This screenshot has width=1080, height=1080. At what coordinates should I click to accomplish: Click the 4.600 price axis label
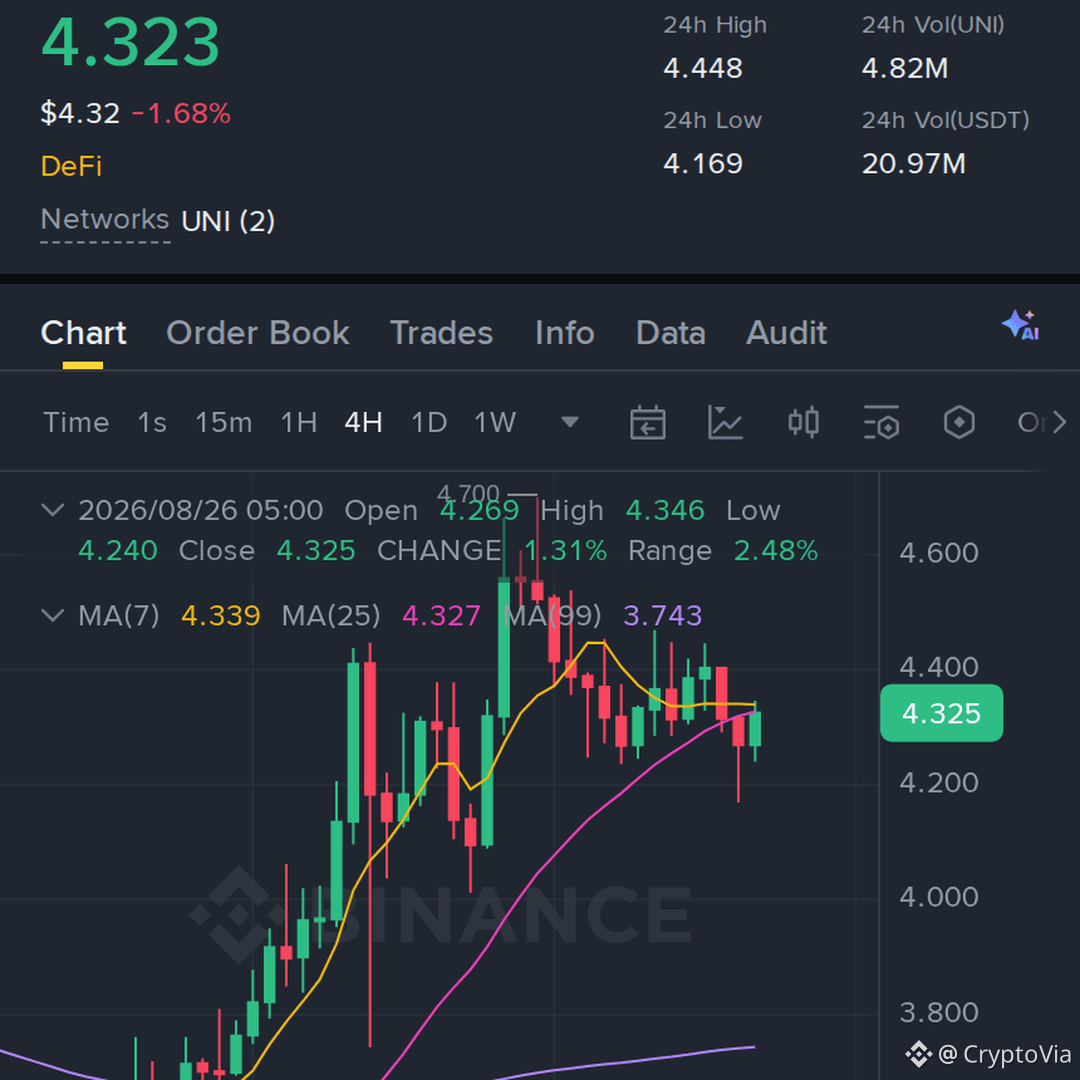[x=939, y=552]
